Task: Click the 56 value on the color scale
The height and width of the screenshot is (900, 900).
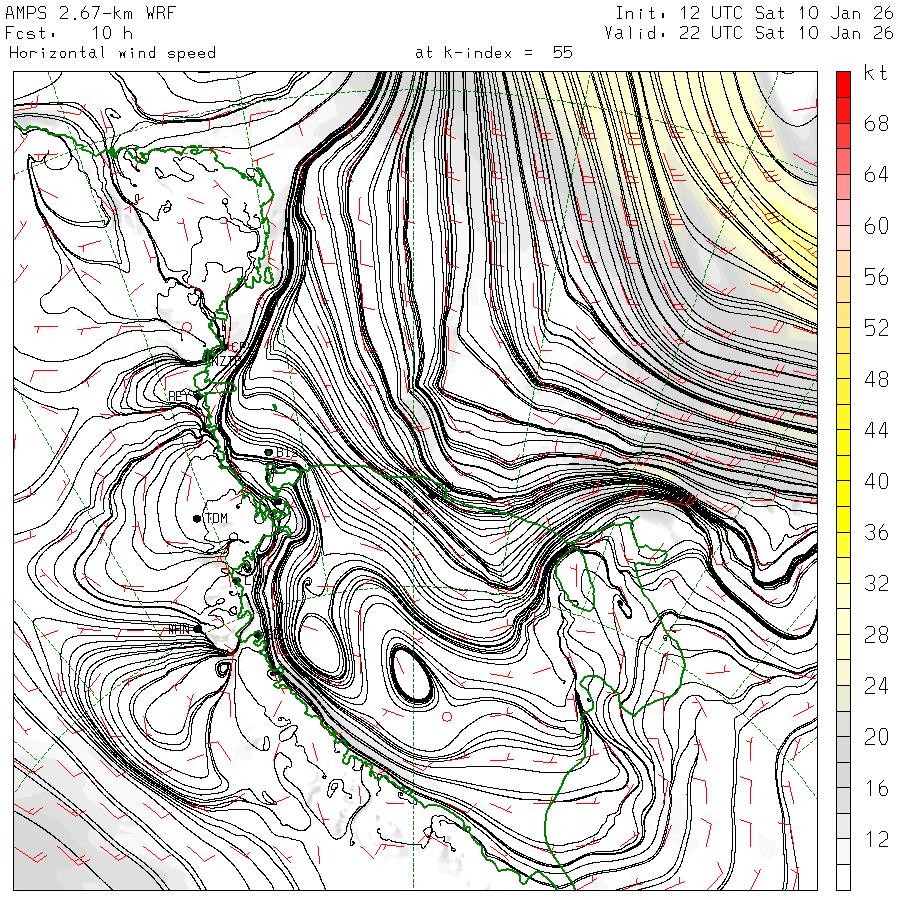Action: [x=876, y=277]
